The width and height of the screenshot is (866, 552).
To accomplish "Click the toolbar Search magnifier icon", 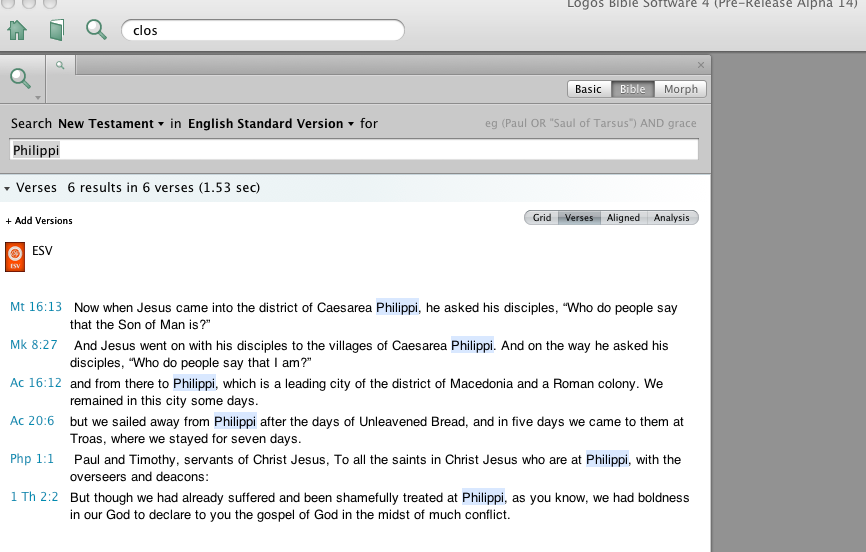I will pyautogui.click(x=96, y=29).
